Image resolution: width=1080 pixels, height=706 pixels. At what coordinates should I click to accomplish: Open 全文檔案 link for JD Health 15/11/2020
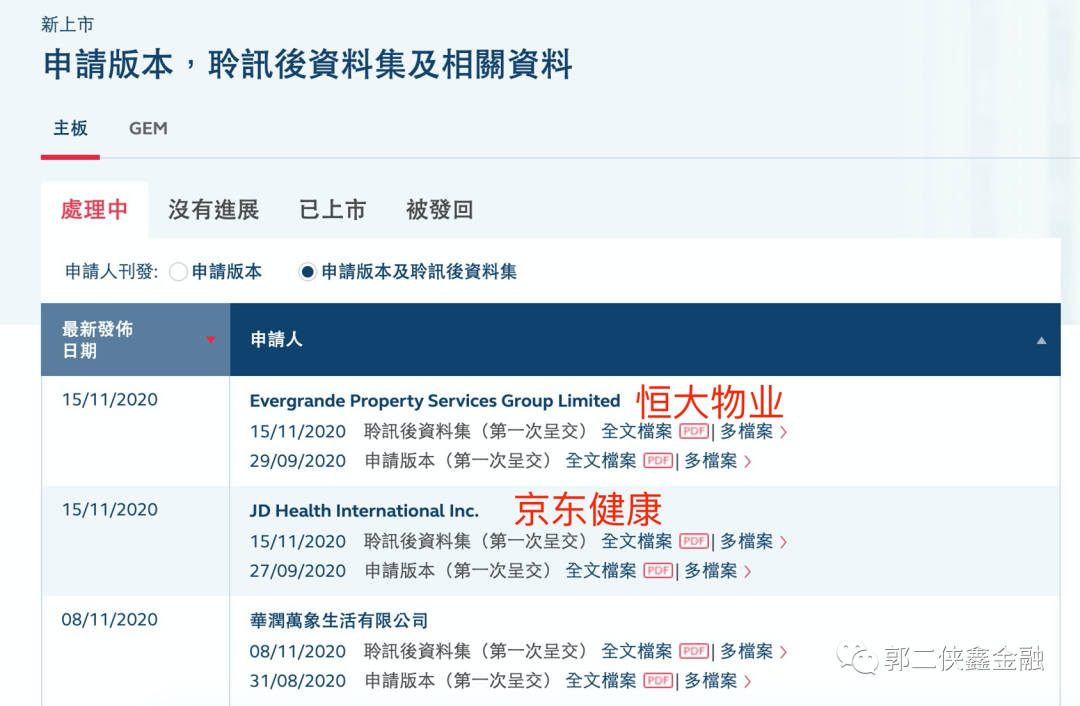(x=636, y=541)
